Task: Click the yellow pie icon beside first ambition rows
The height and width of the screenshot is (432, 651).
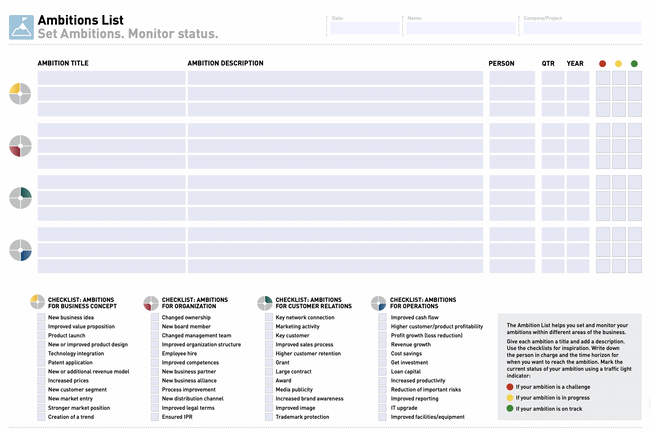Action: coord(20,94)
